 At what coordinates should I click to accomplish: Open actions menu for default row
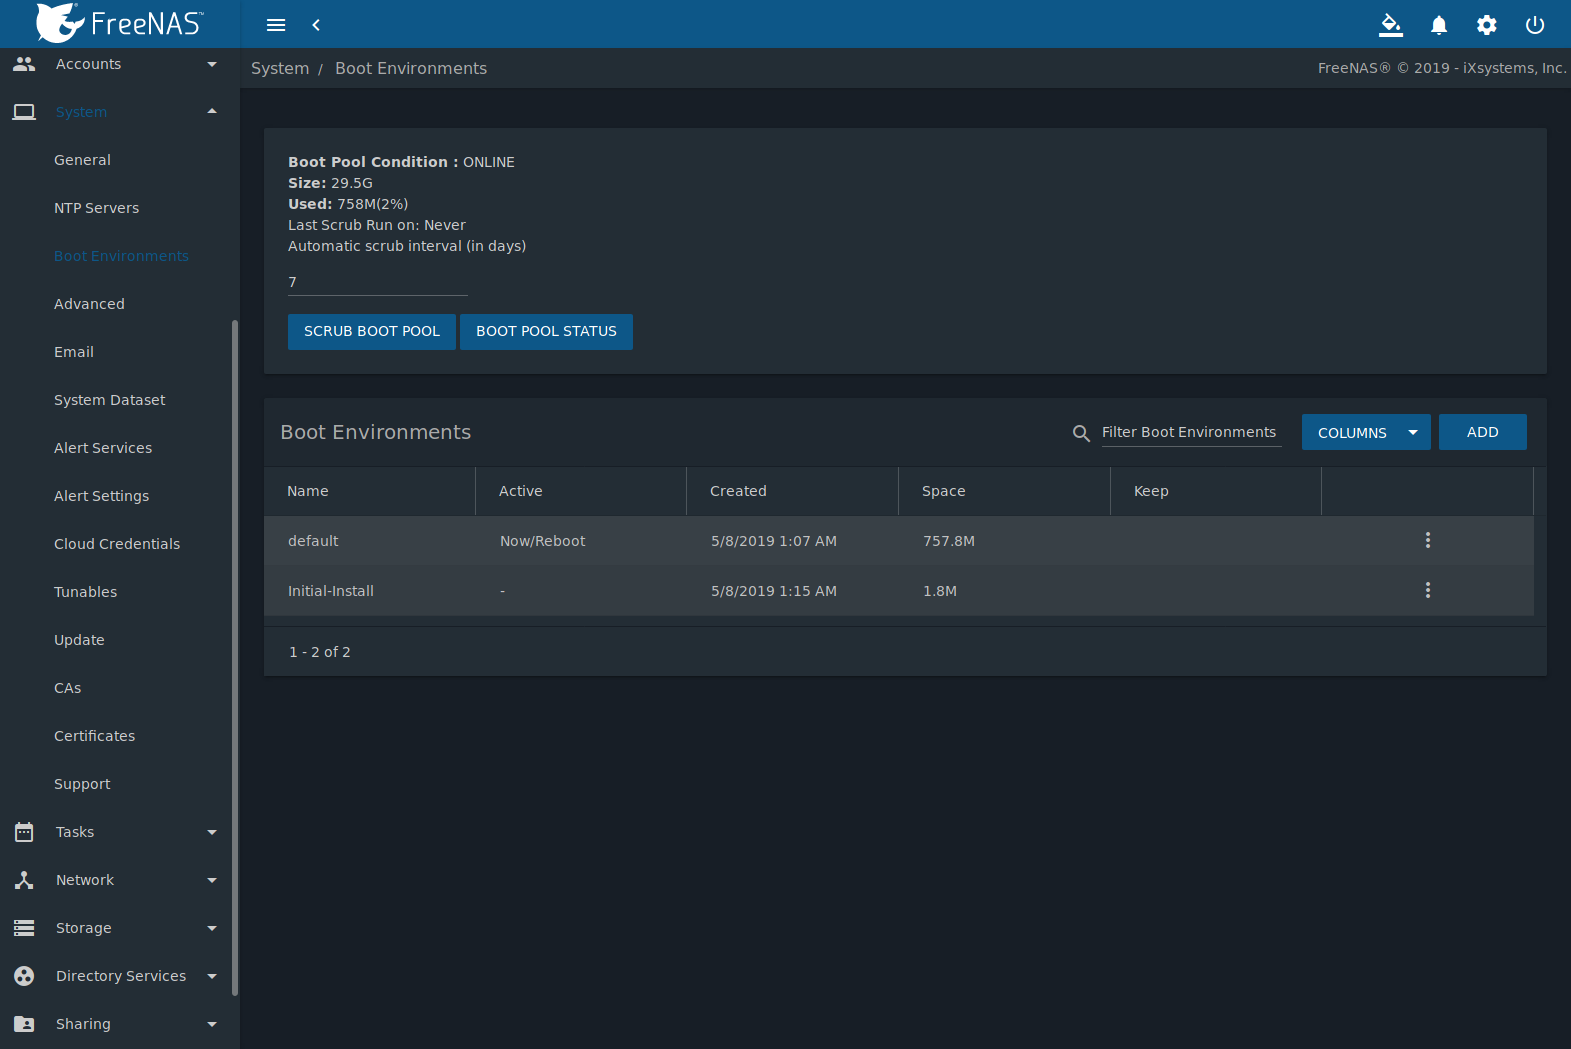(x=1428, y=540)
